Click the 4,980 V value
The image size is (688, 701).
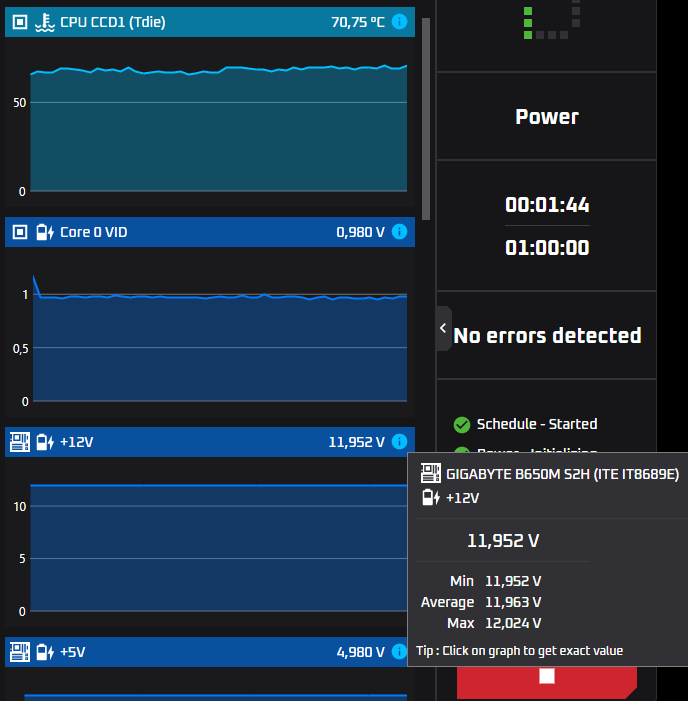[x=360, y=652]
